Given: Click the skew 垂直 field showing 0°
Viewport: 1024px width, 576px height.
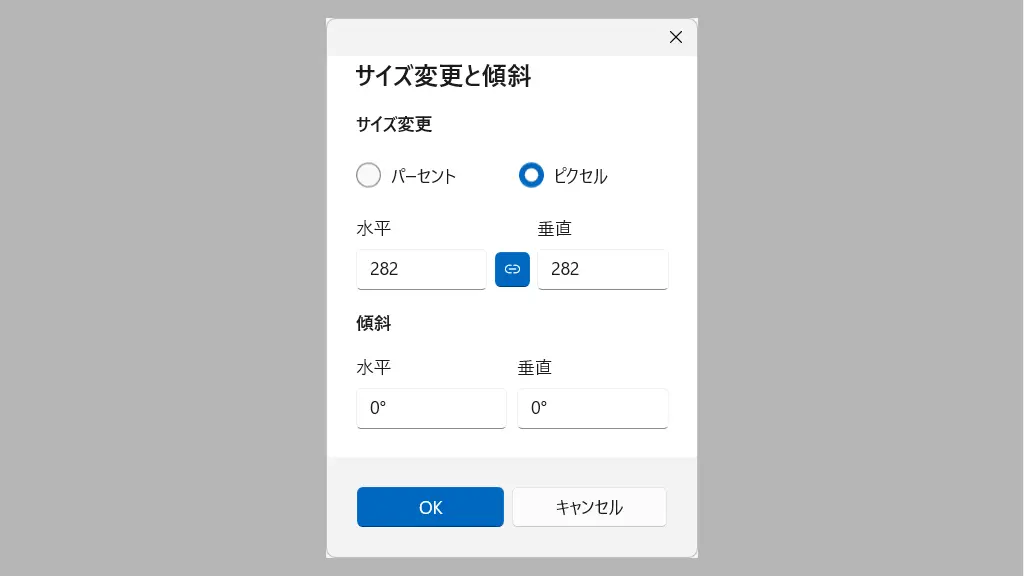Looking at the screenshot, I should pos(592,408).
